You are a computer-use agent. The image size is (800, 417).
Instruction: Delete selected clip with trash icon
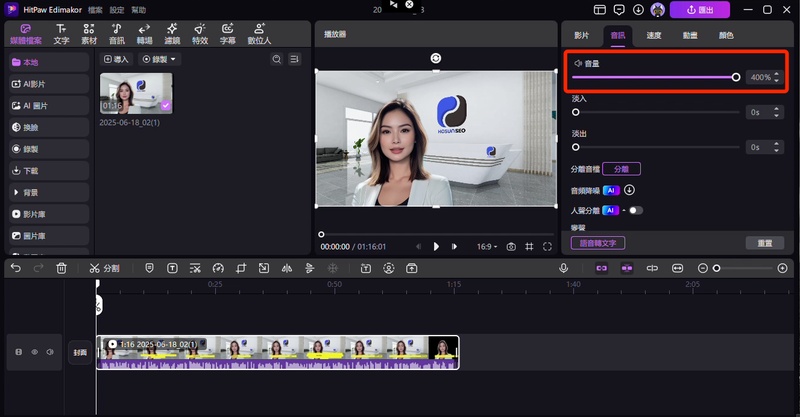tap(61, 268)
